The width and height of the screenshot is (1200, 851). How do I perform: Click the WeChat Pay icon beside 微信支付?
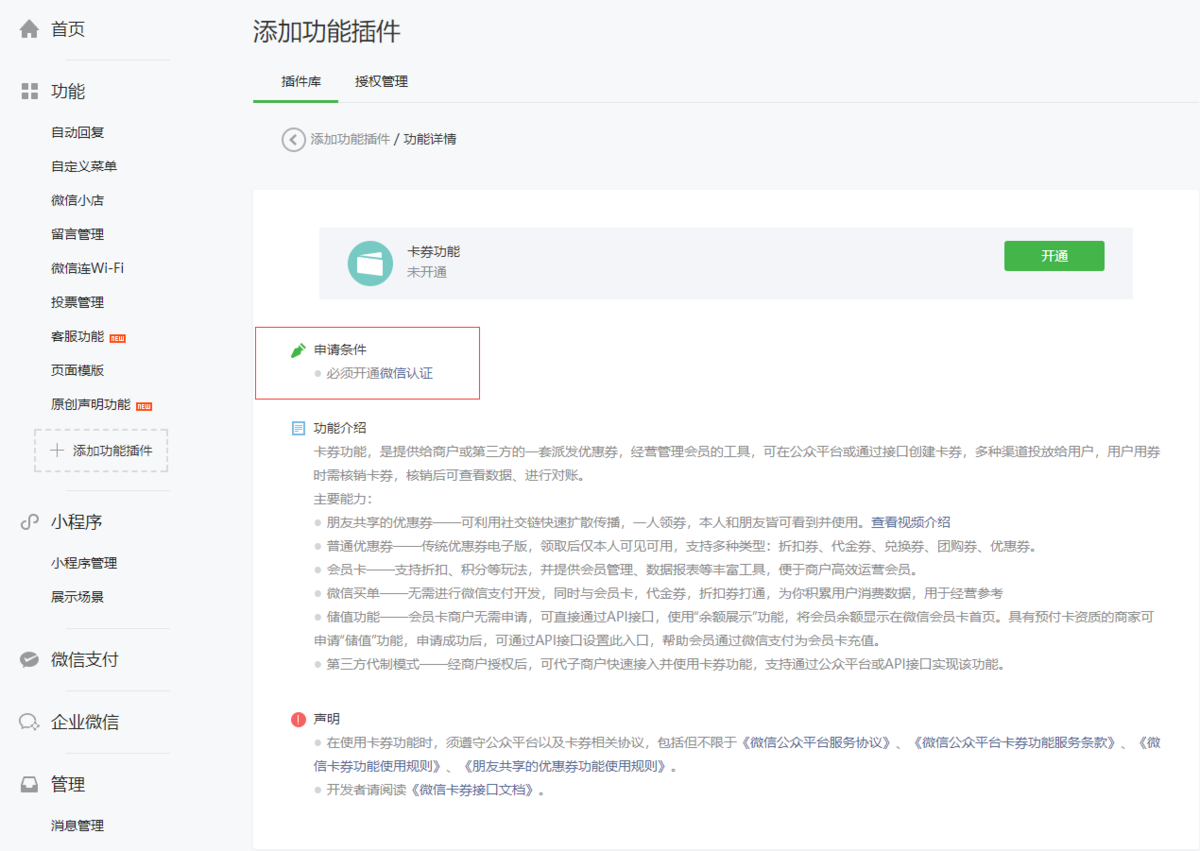[30, 660]
